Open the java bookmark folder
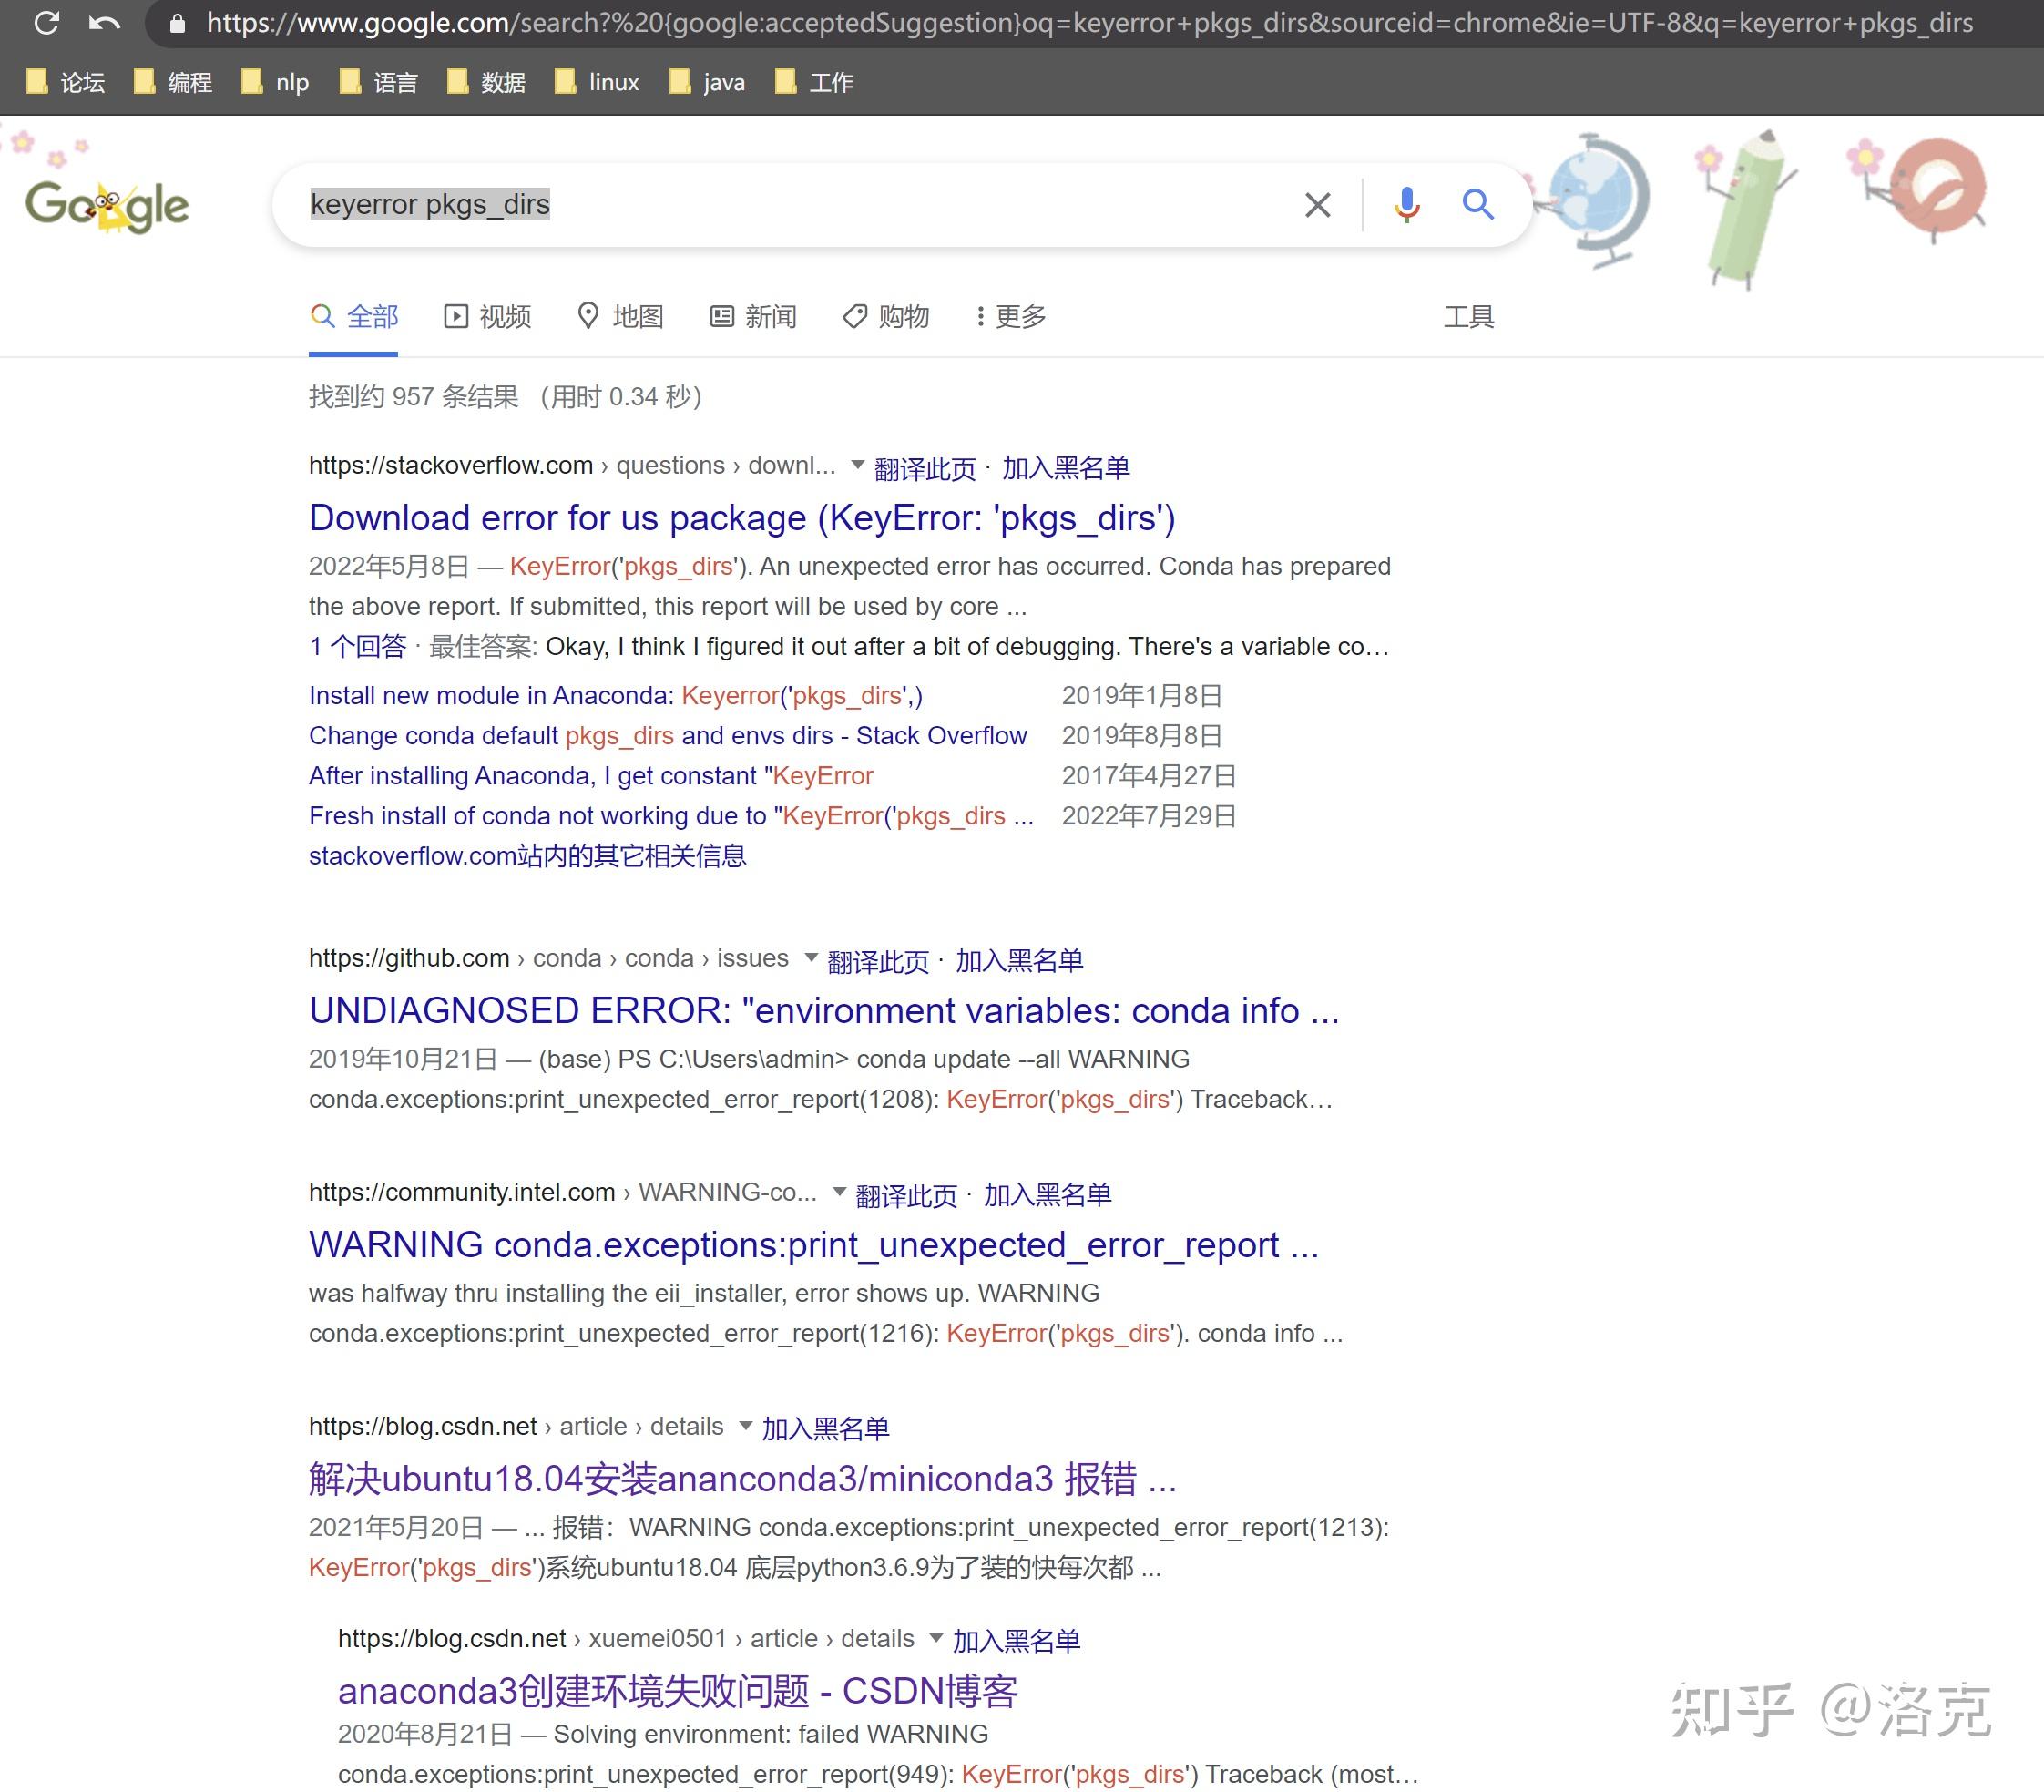 pos(706,82)
